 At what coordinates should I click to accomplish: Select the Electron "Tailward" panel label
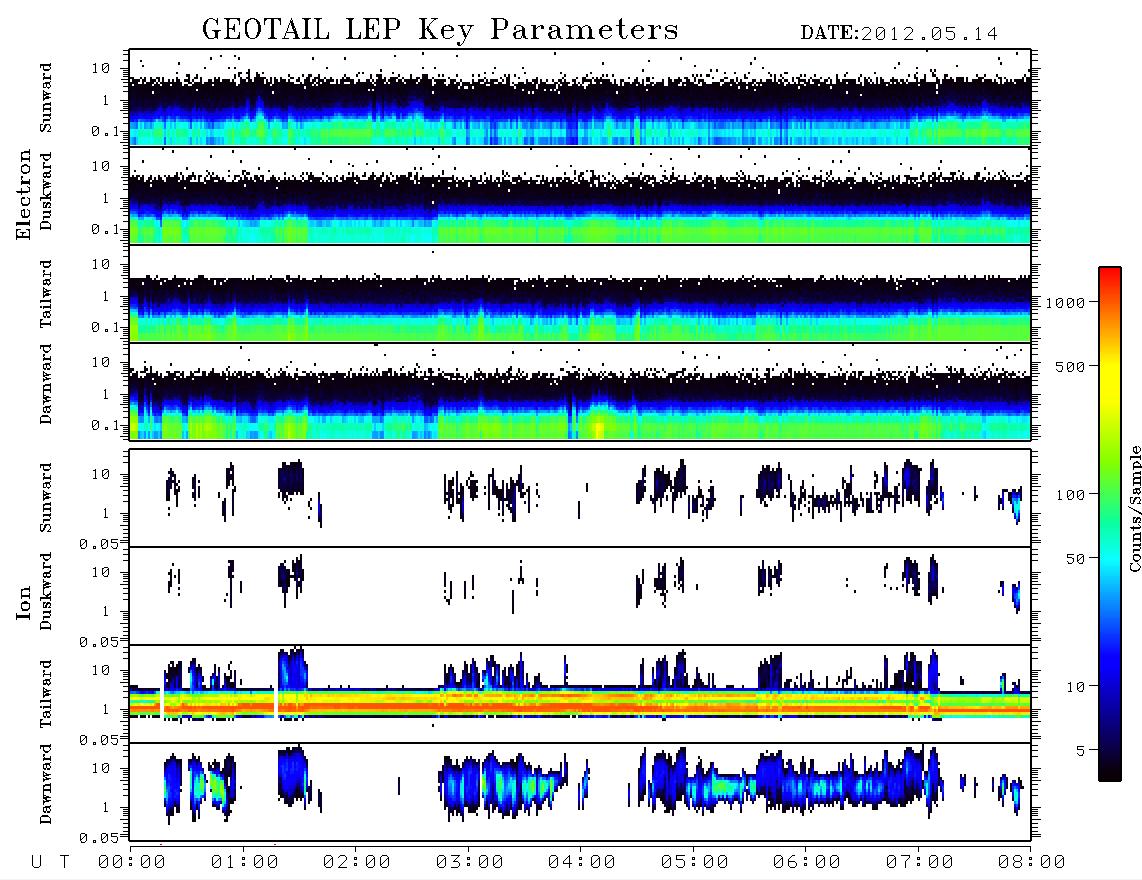[46, 294]
